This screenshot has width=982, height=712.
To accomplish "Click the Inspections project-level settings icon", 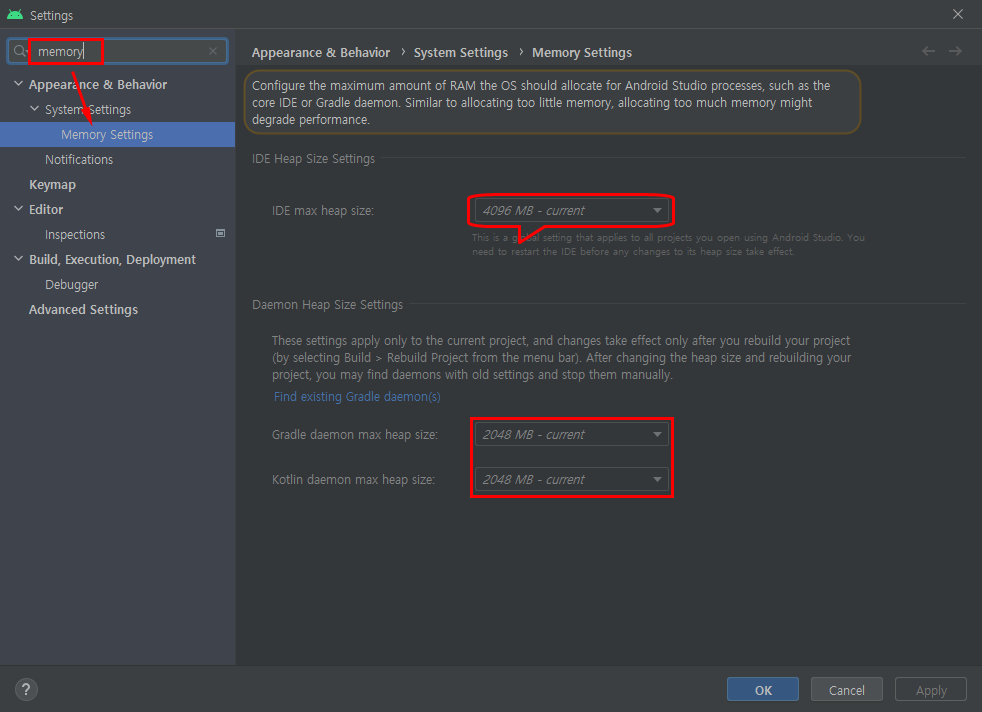I will (x=220, y=233).
